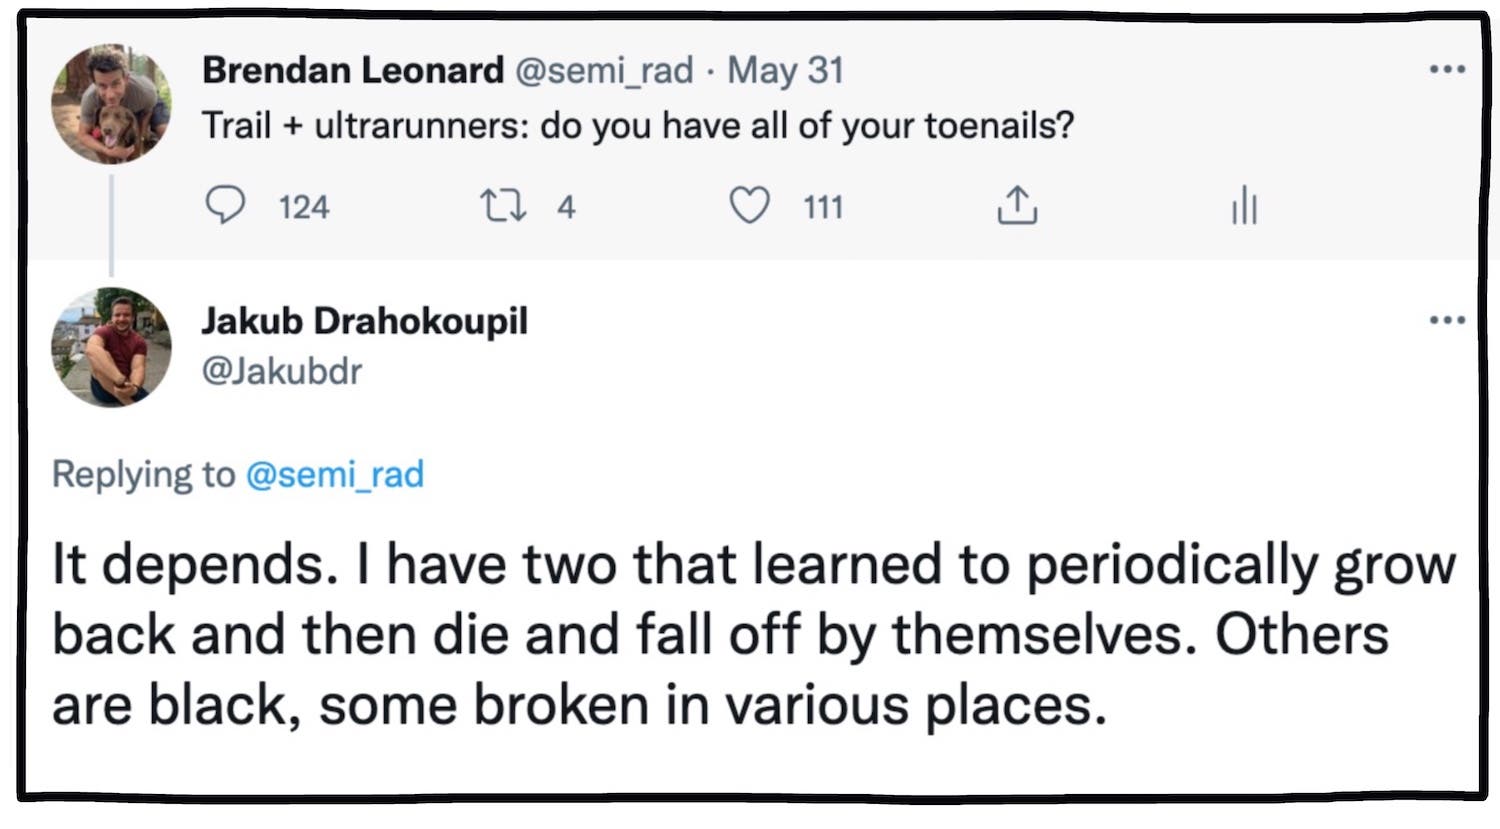Click Brendan Leonard's profile picture

pos(112,106)
